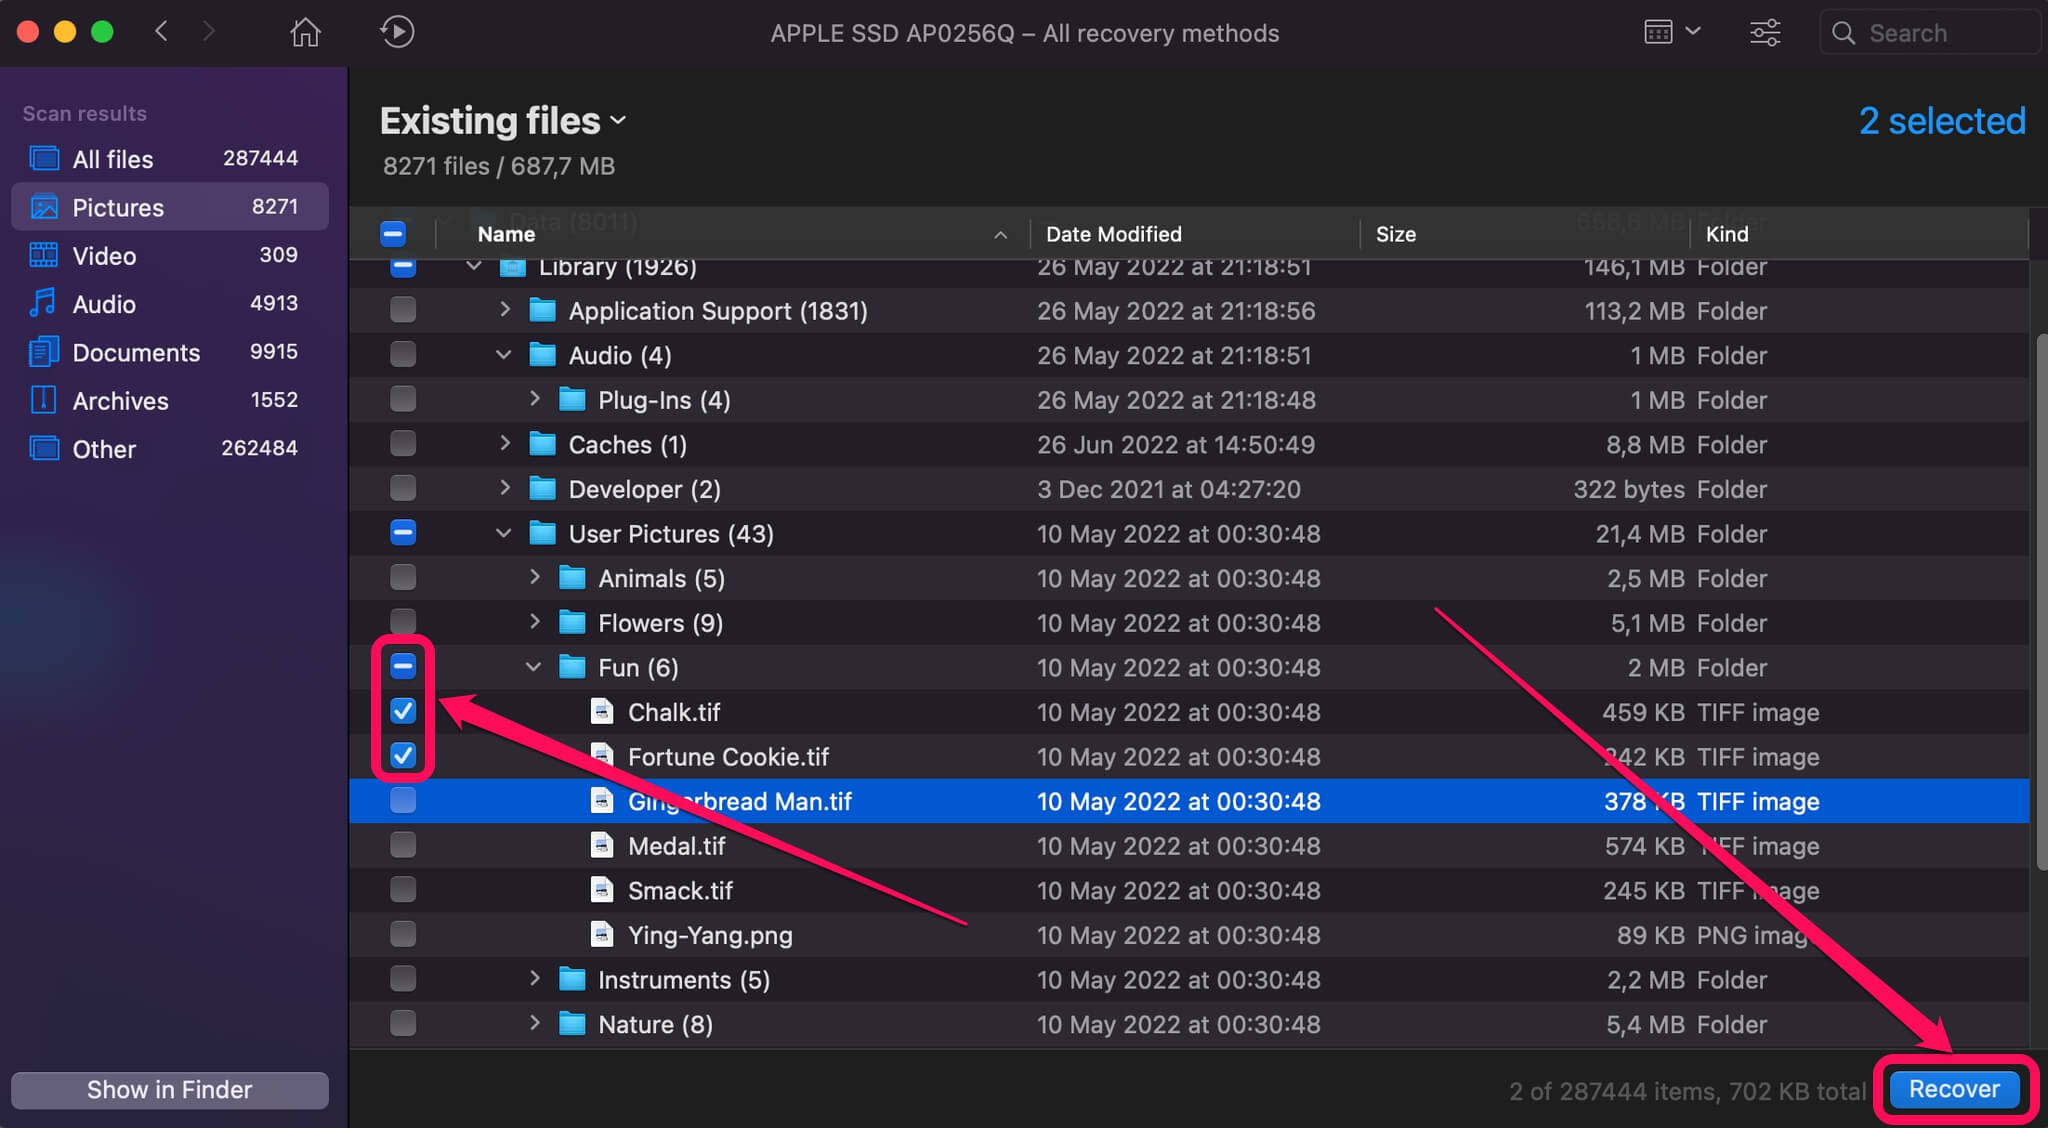Click the back navigation arrow icon

click(164, 31)
